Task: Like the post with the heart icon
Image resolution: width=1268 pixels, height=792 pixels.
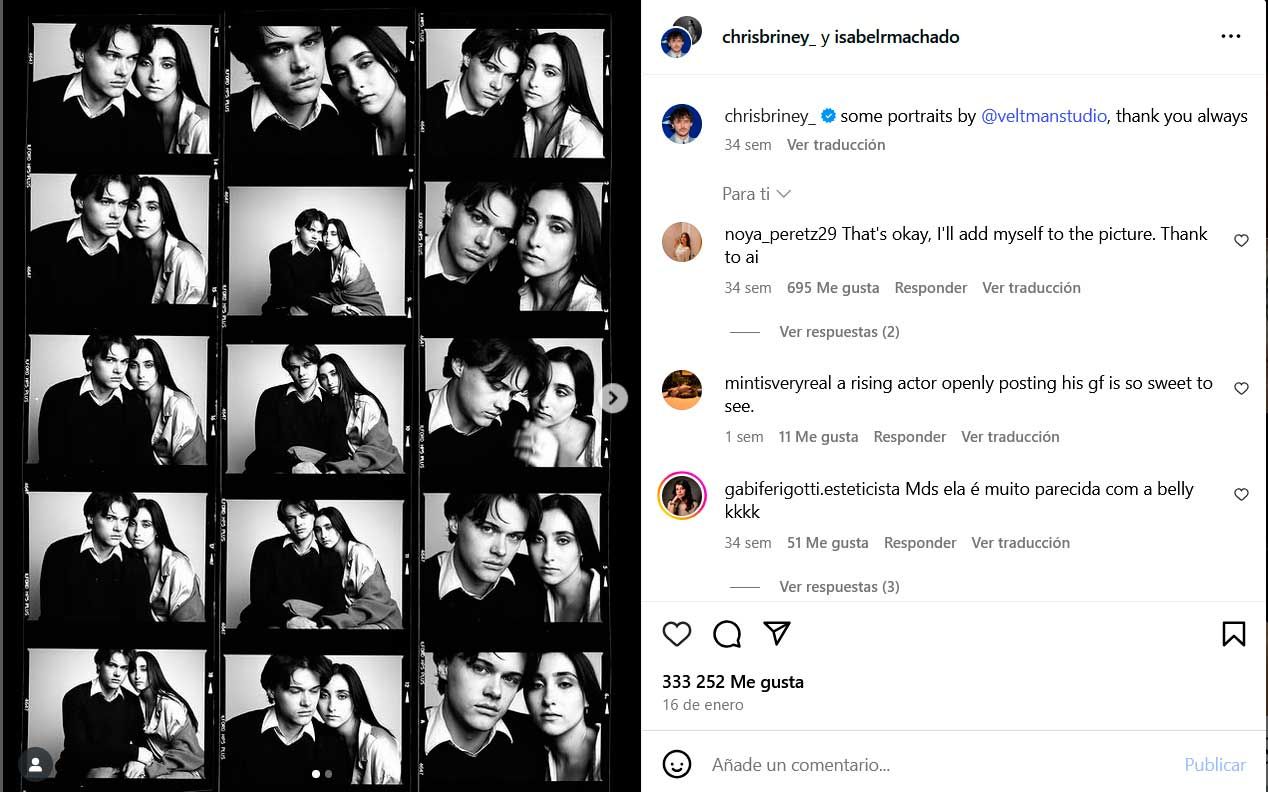Action: (x=677, y=634)
